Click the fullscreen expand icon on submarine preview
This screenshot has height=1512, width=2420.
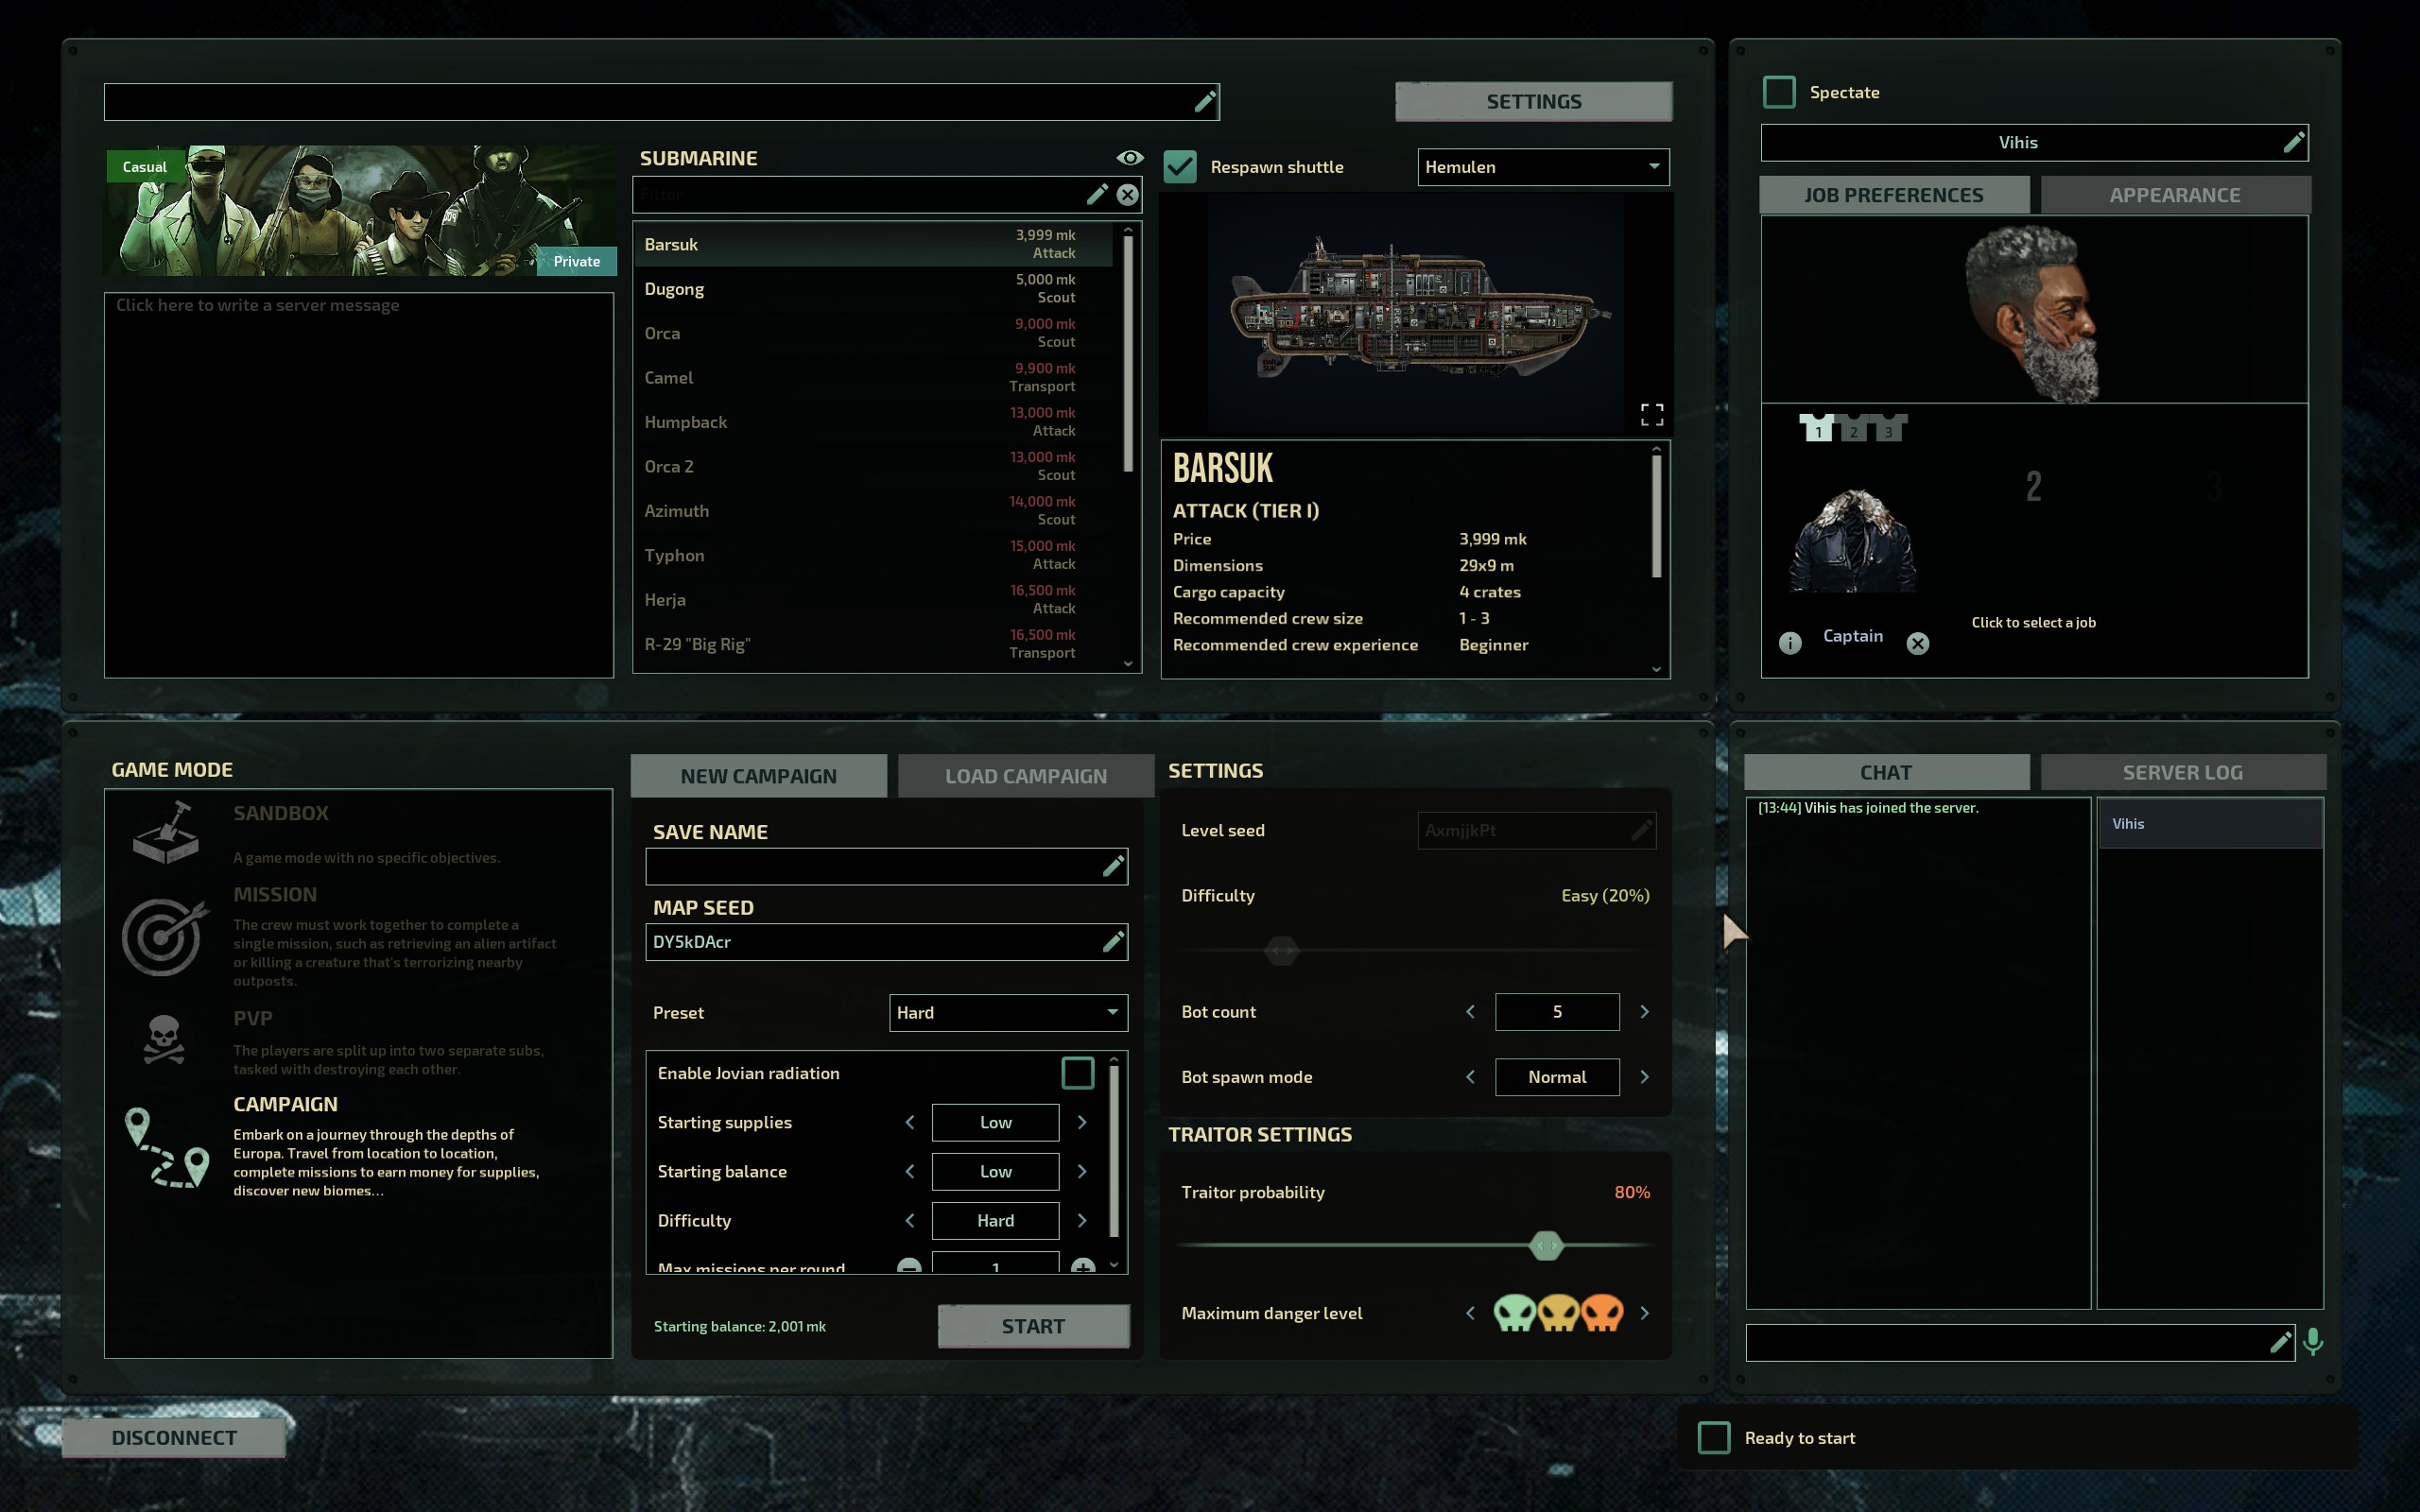point(1651,415)
